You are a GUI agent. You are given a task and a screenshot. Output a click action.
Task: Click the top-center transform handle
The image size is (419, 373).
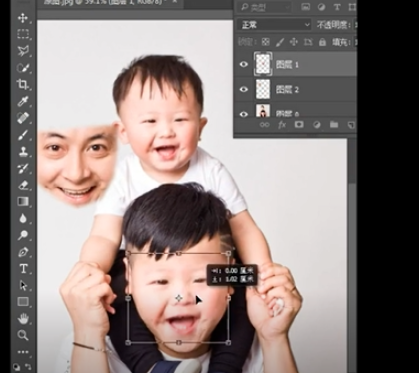(179, 254)
